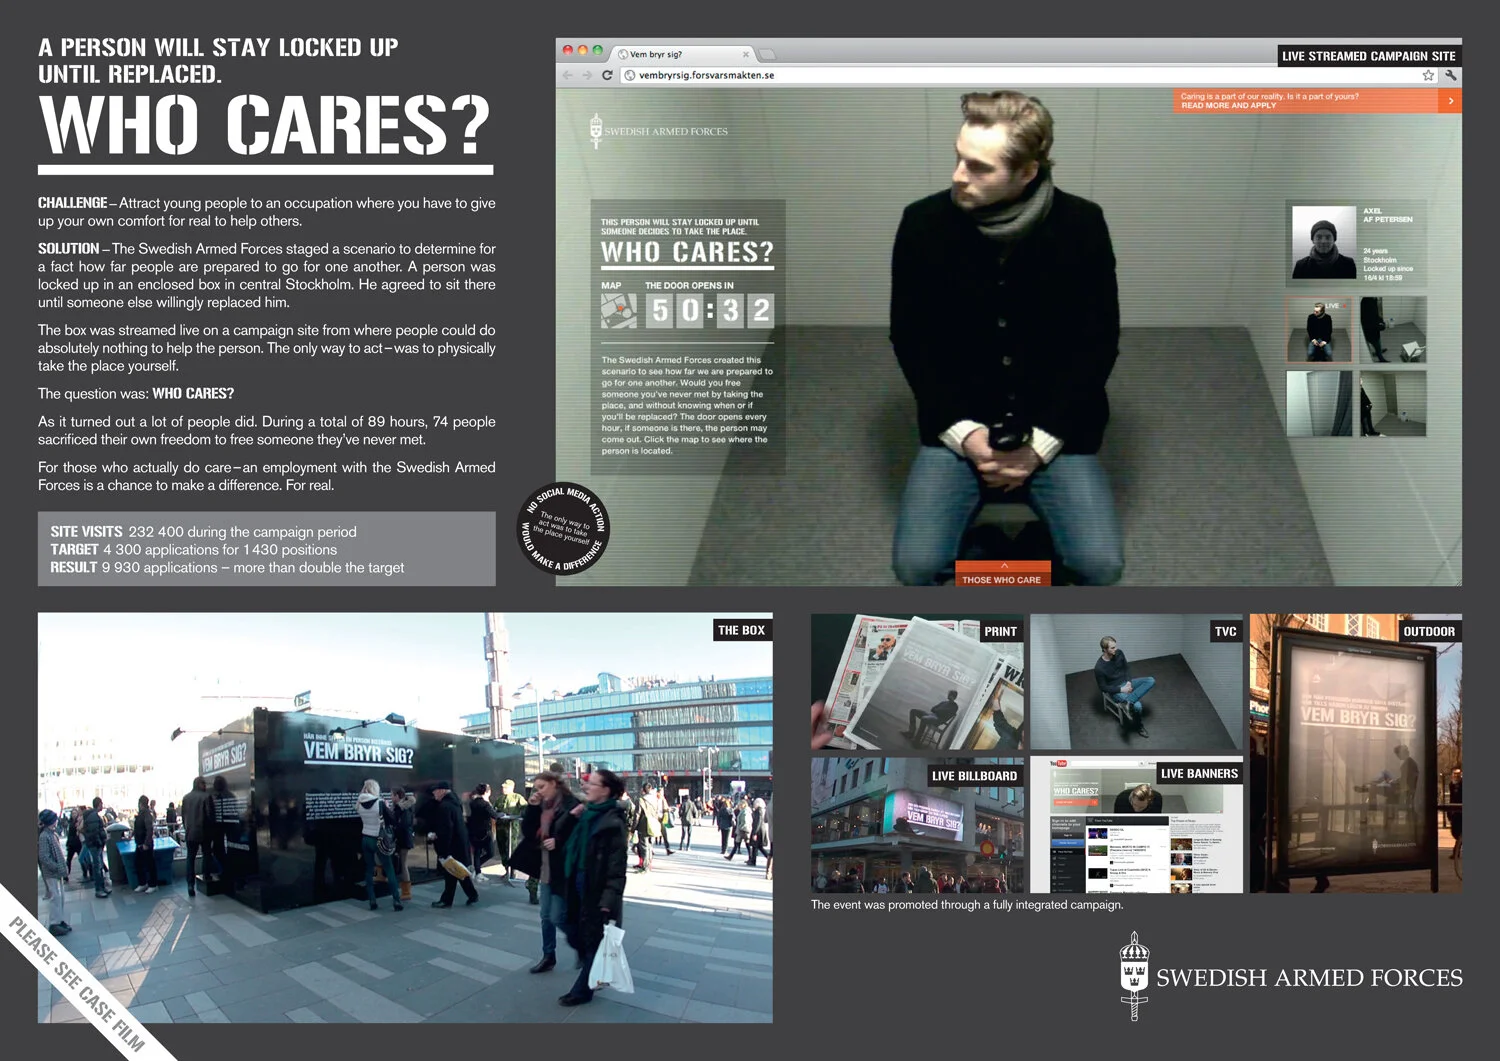
Task: Close the 'Vem bryr sig?' tab
Action: (x=746, y=54)
